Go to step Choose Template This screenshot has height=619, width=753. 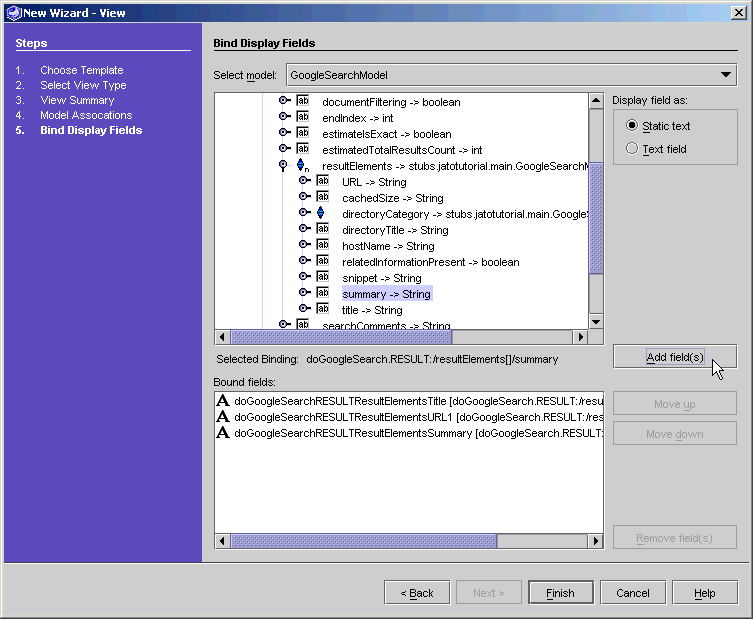82,70
